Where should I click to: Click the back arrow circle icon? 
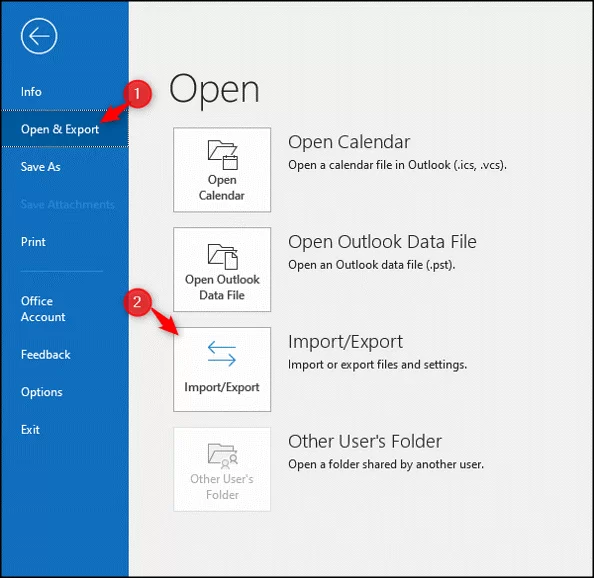[x=39, y=36]
